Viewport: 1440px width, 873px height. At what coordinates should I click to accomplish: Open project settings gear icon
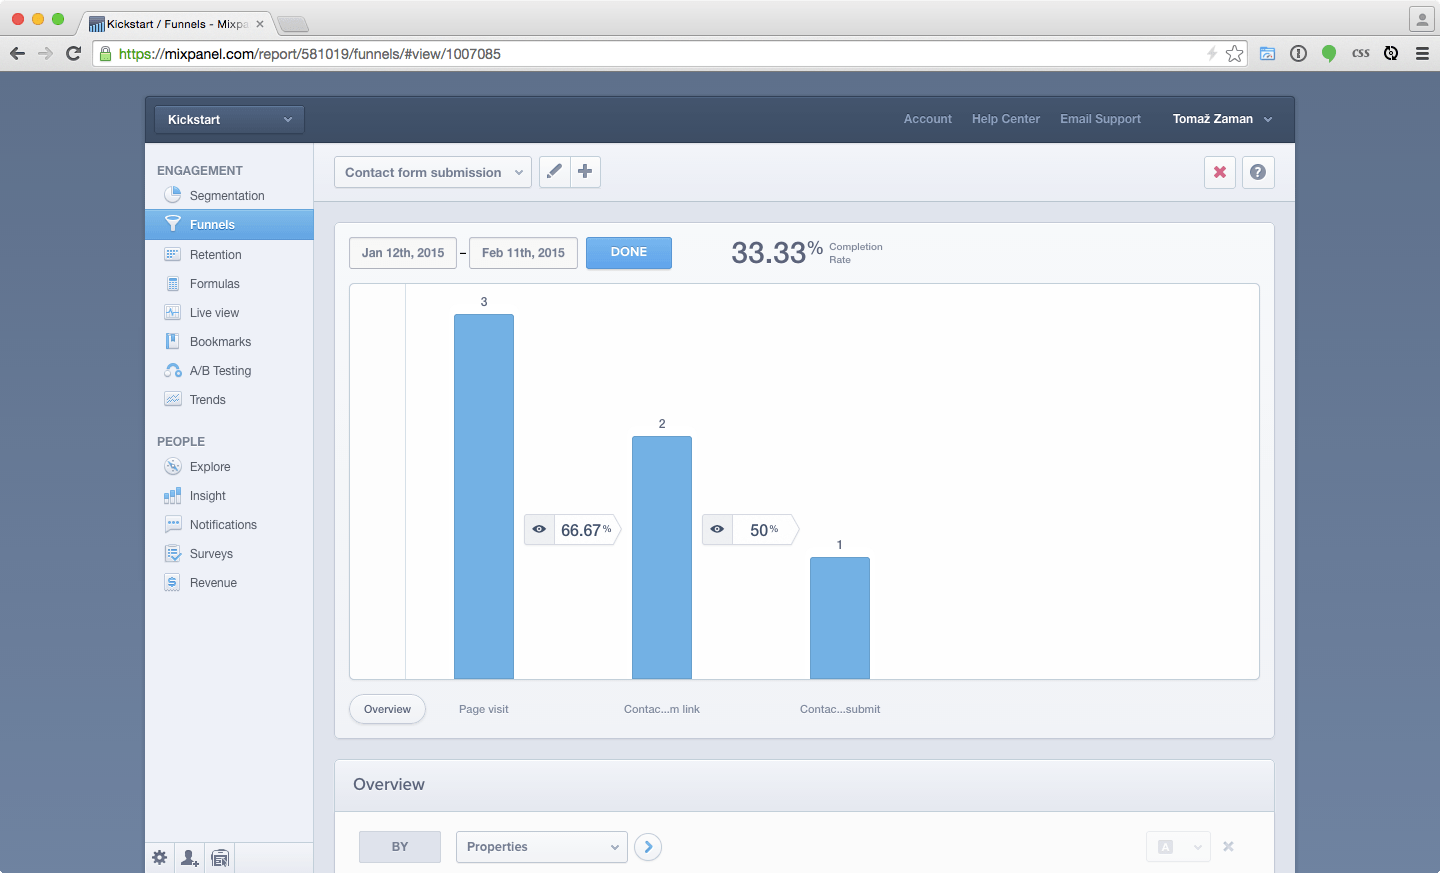160,858
